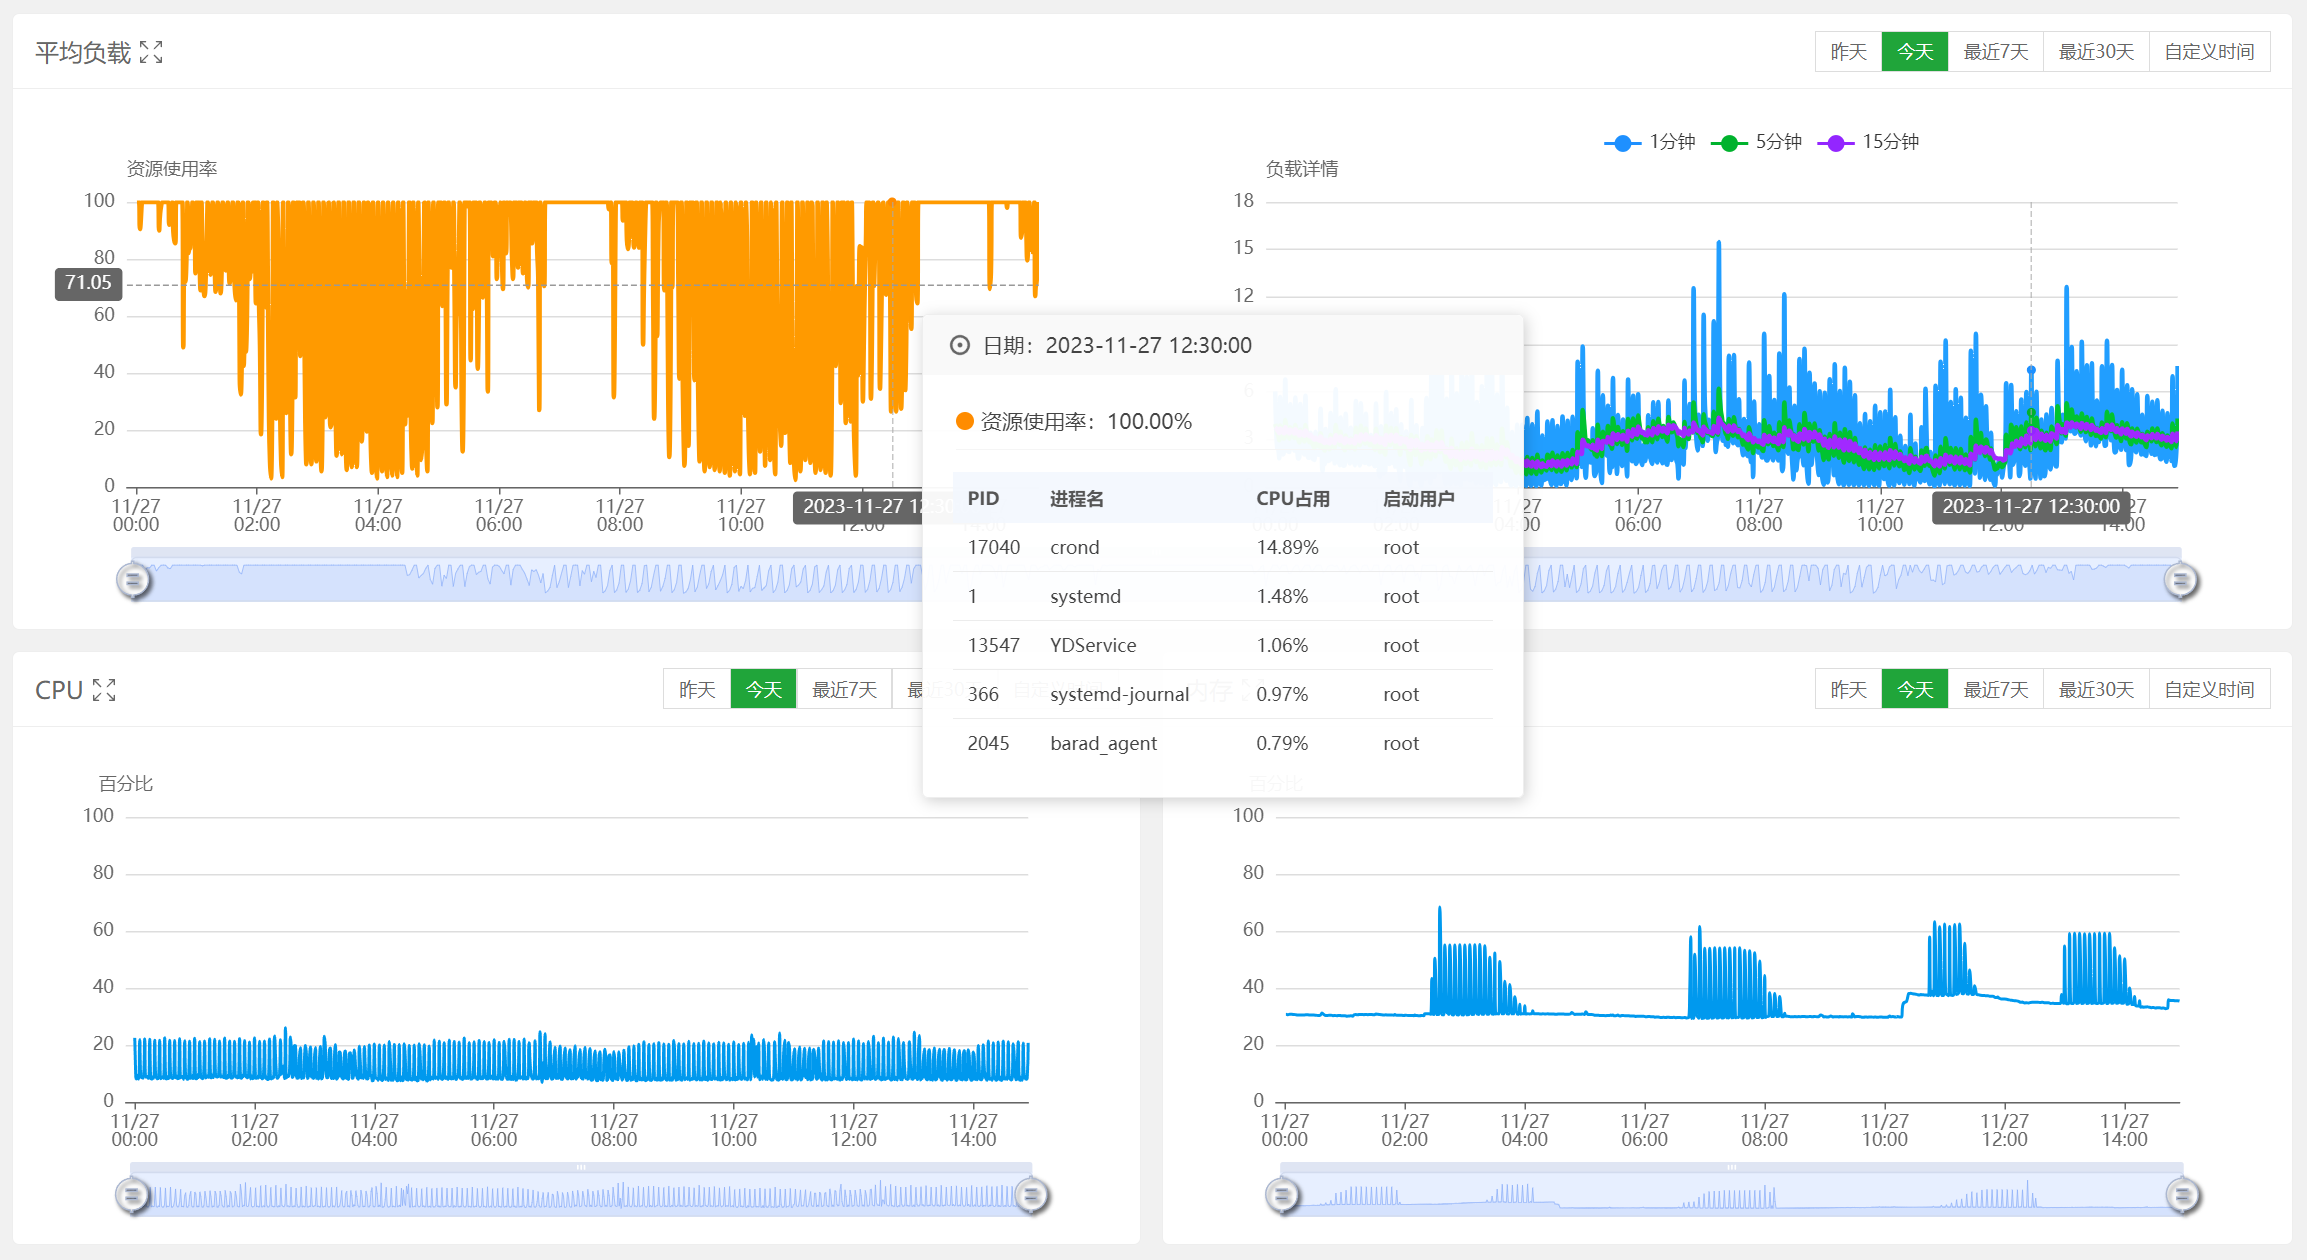The width and height of the screenshot is (2307, 1260).
Task: Click 最近30天 in the memory panel
Action: tap(2095, 690)
